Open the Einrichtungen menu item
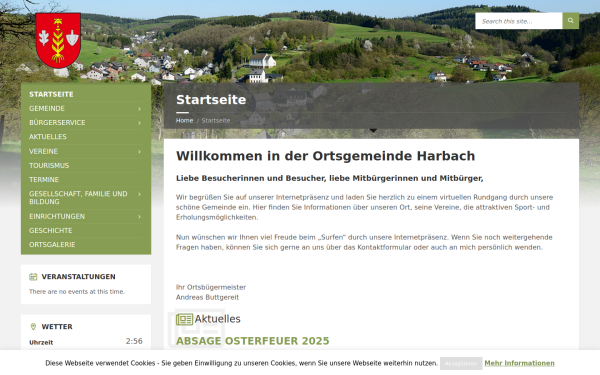 [x=57, y=216]
